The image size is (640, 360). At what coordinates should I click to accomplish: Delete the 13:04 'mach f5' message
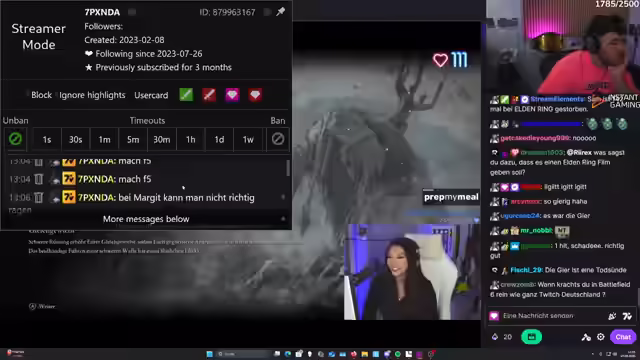click(x=38, y=179)
